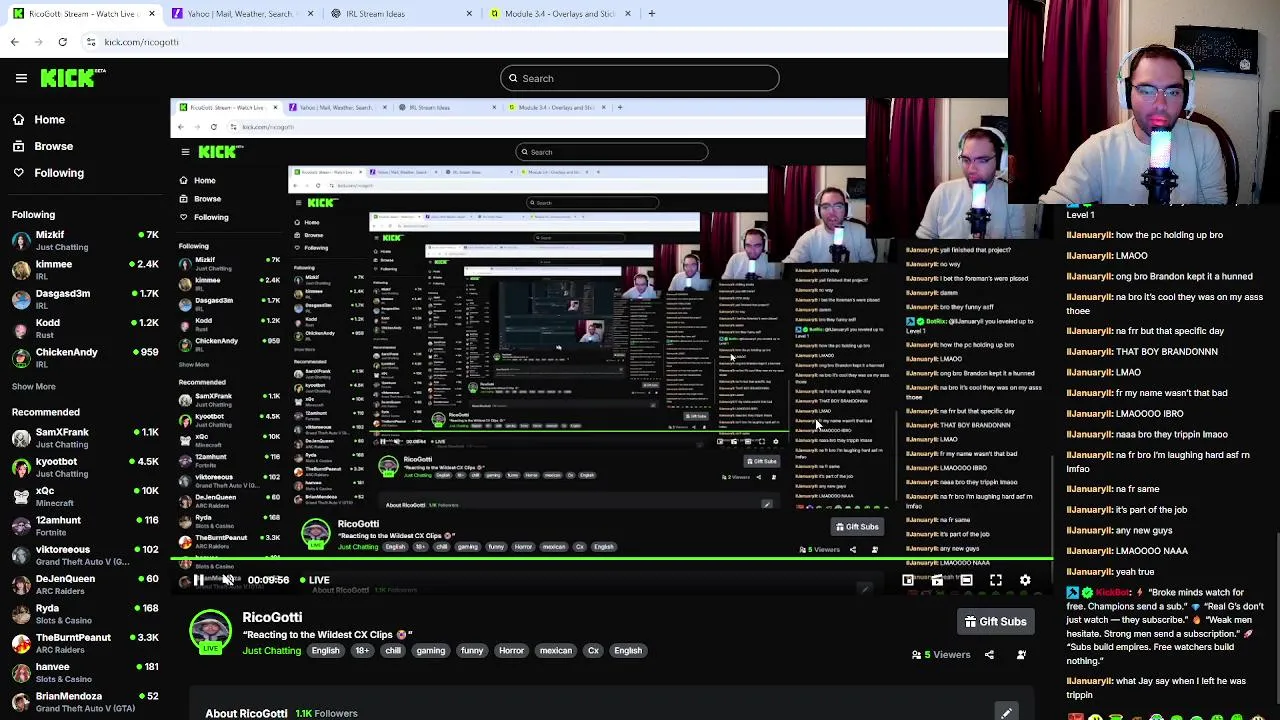Toggle theater mode in player
This screenshot has height=720, width=1280.
(x=966, y=580)
